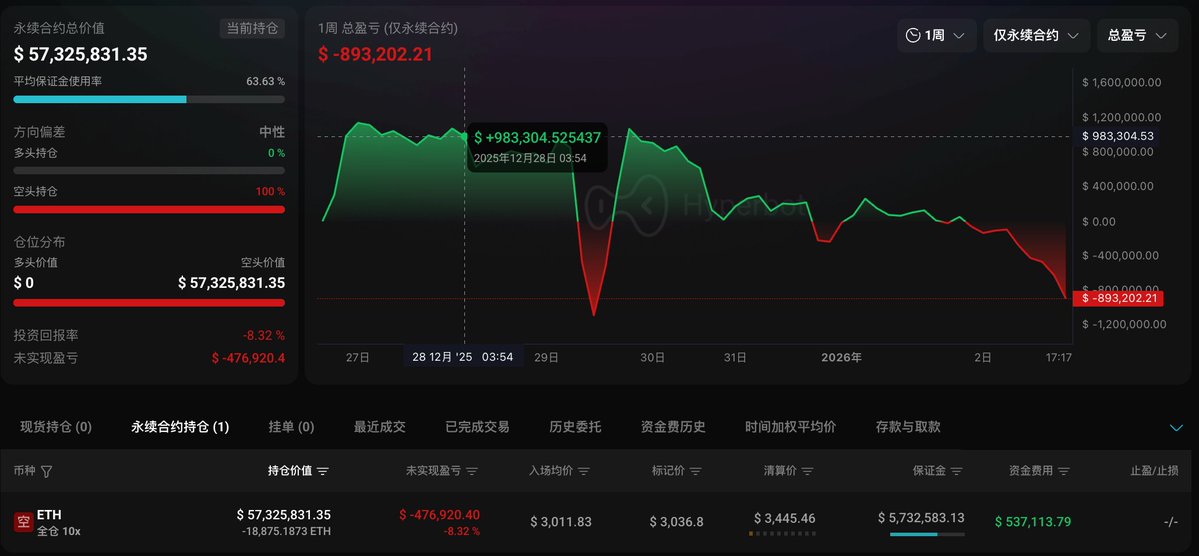The image size is (1199, 556).
Task: Click the sort icon next to 未实现盈亏
Action: [472, 471]
